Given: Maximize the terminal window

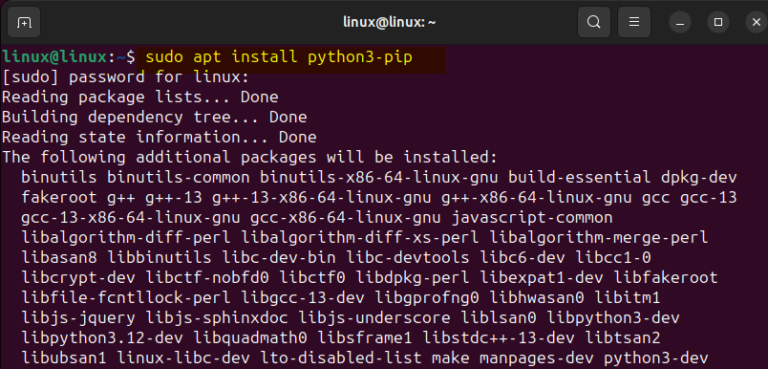Looking at the screenshot, I should pyautogui.click(x=718, y=23).
